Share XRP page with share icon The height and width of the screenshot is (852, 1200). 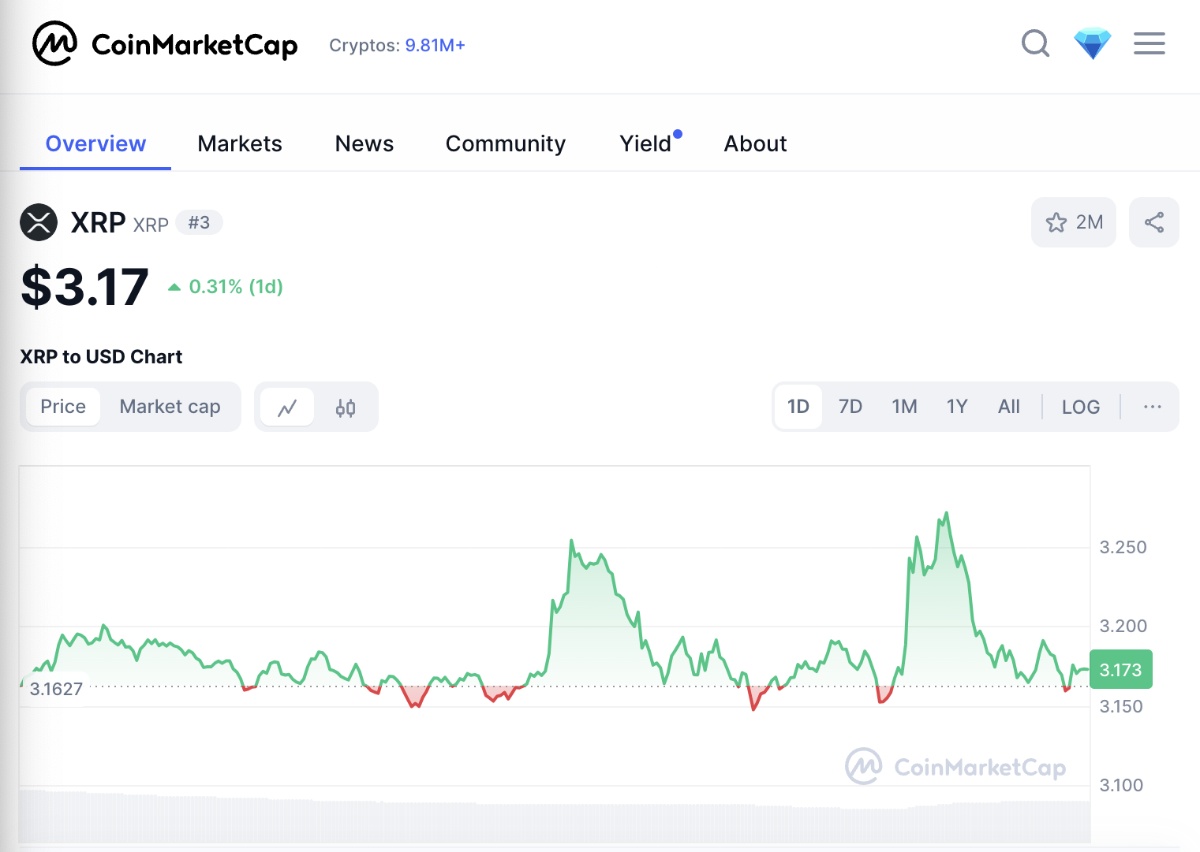point(1154,222)
